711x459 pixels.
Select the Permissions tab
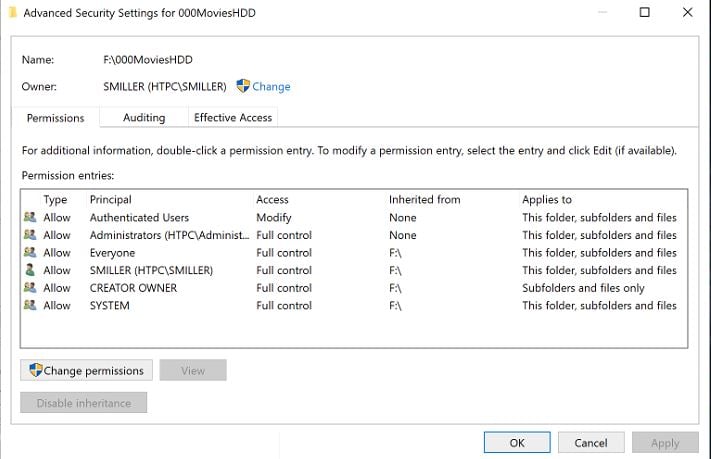pos(55,118)
